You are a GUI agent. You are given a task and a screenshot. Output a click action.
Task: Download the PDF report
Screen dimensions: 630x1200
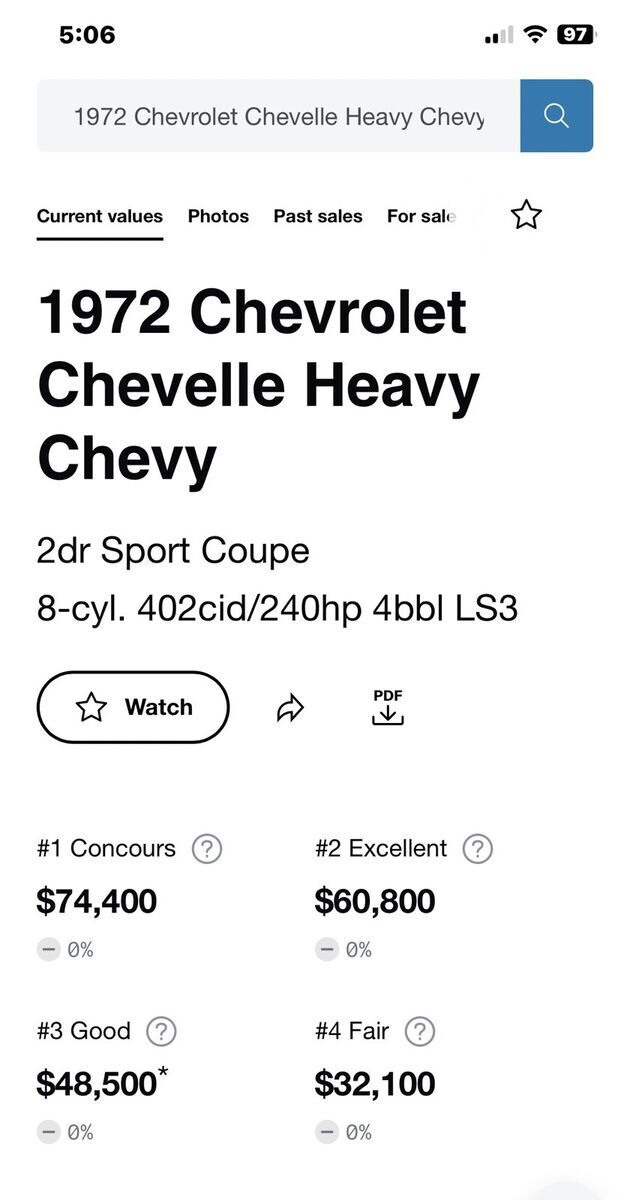387,707
